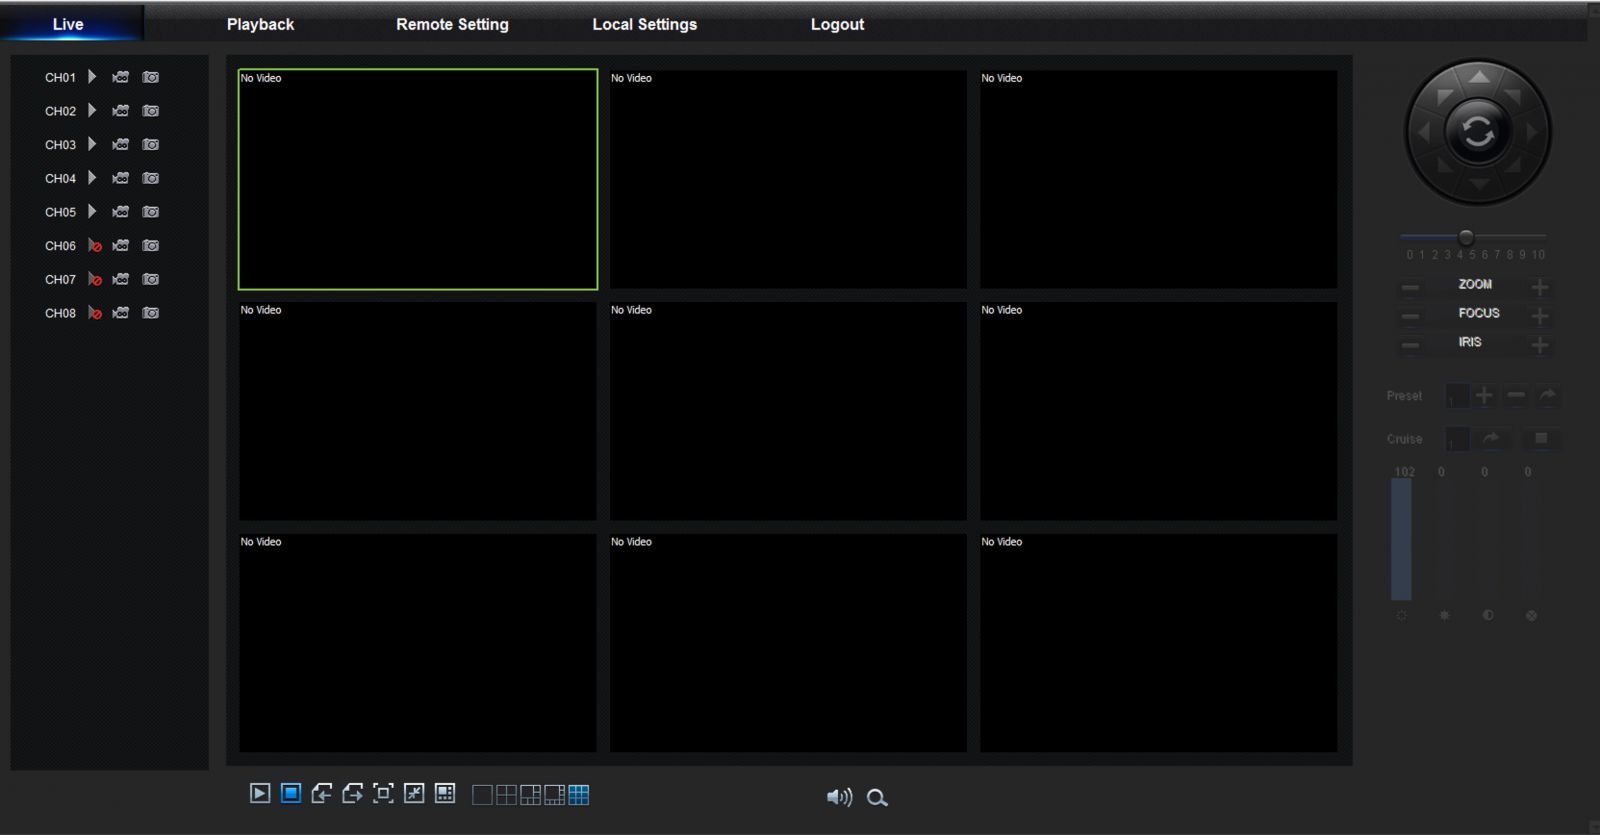Choose the nine-split grid layout
Viewport: 1600px width, 835px height.
pos(579,795)
